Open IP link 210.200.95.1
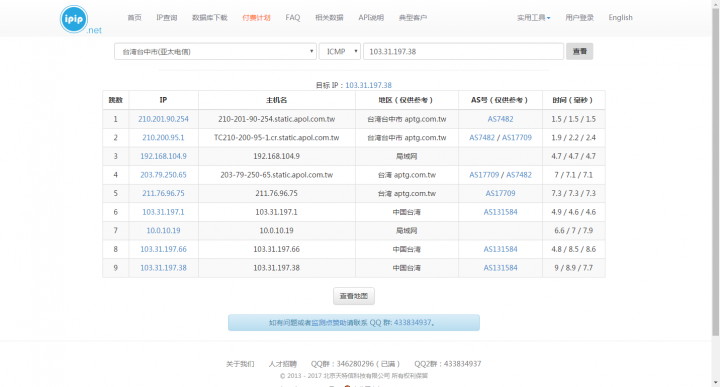The width and height of the screenshot is (720, 387). [163, 137]
